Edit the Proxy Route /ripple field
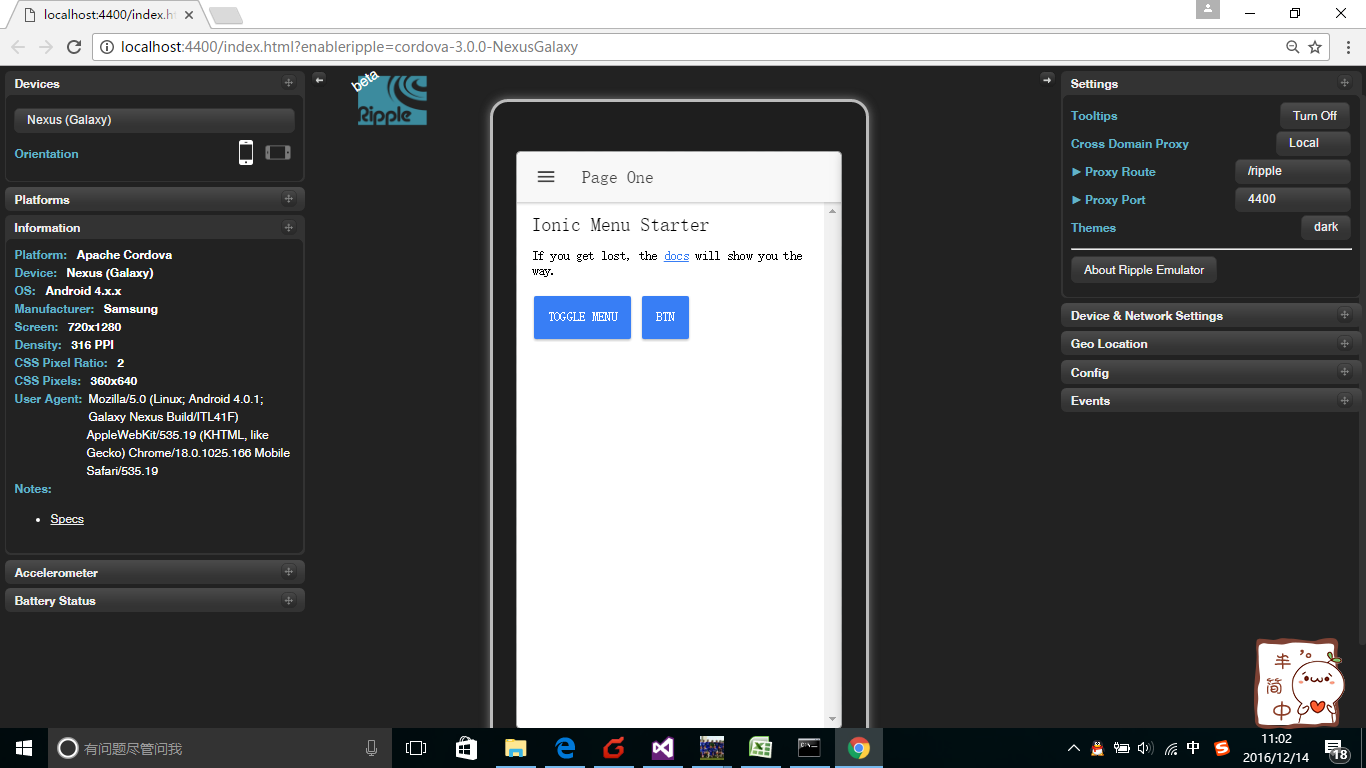This screenshot has width=1366, height=768. (x=1292, y=171)
